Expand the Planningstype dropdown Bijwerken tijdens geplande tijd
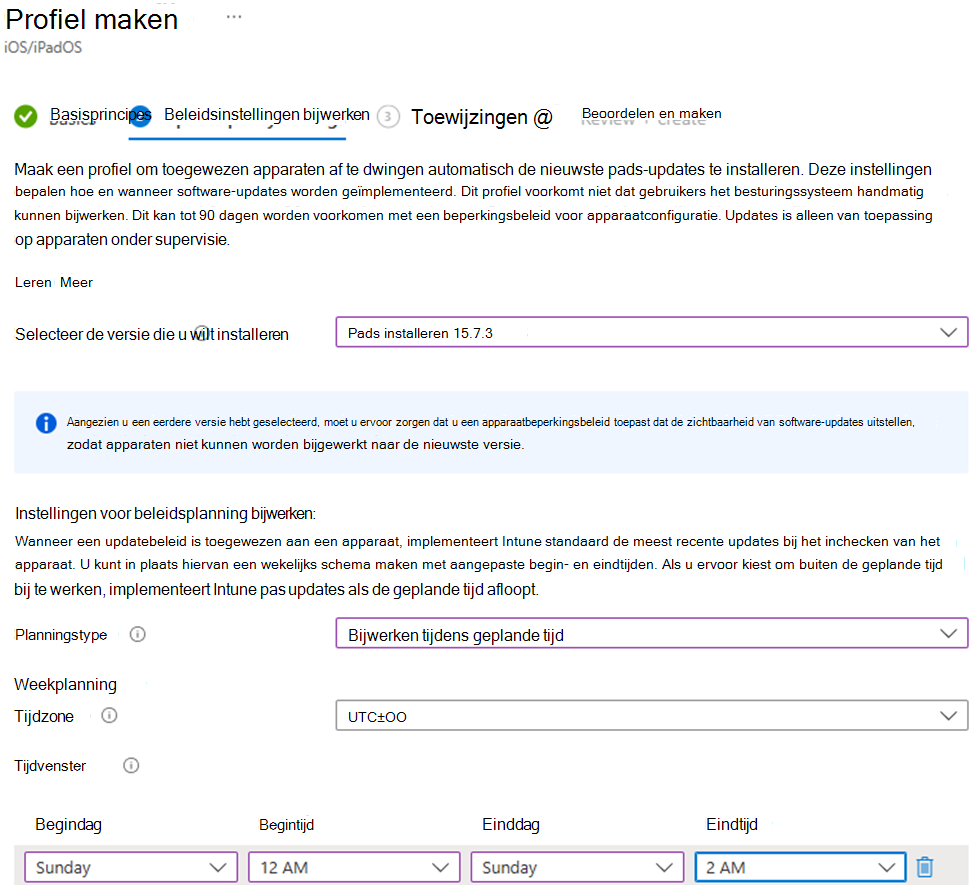Viewport: 975px width, 885px height. click(x=652, y=634)
